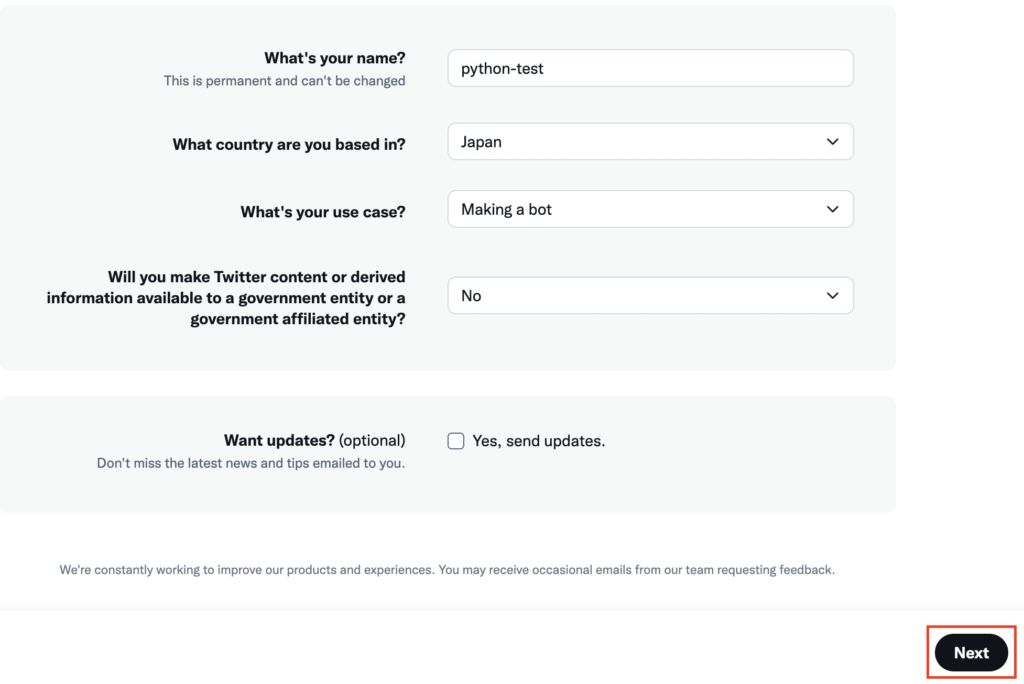Open the country dropdown showing Japan
The image size is (1024, 684).
coord(650,141)
